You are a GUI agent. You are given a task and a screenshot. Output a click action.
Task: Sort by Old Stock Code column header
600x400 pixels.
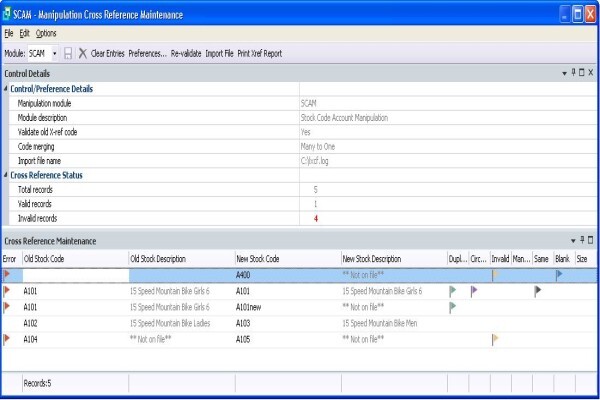point(76,259)
